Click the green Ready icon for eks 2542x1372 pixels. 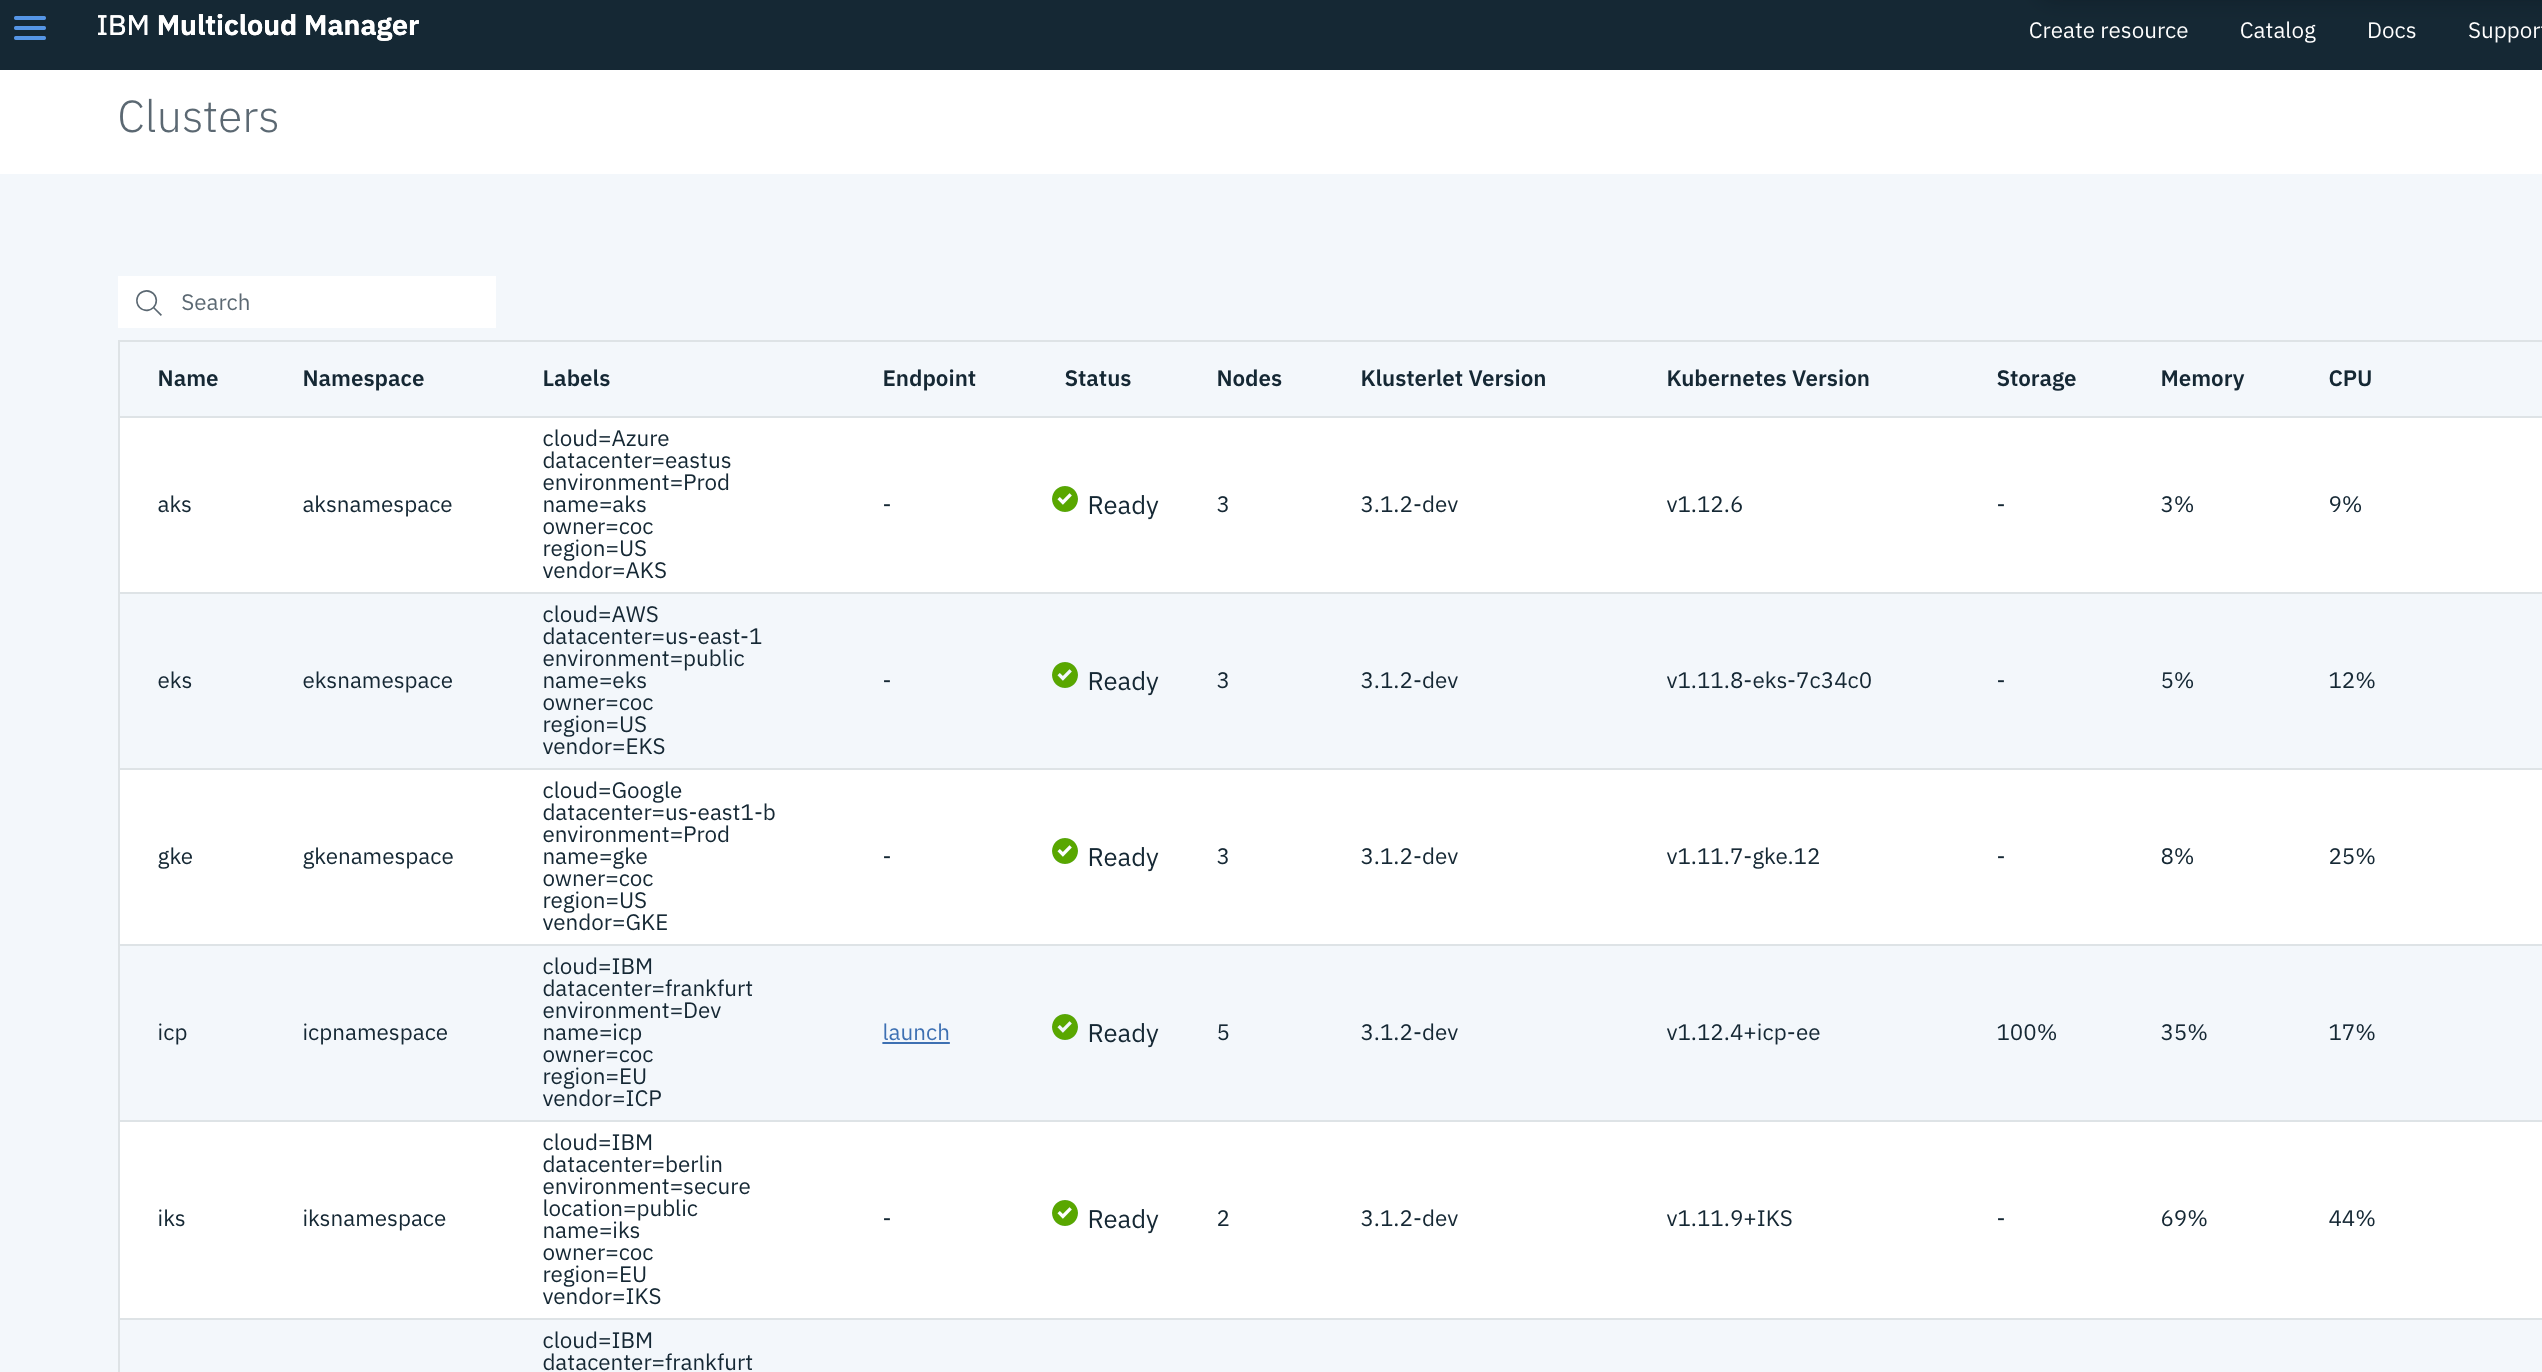coord(1065,675)
